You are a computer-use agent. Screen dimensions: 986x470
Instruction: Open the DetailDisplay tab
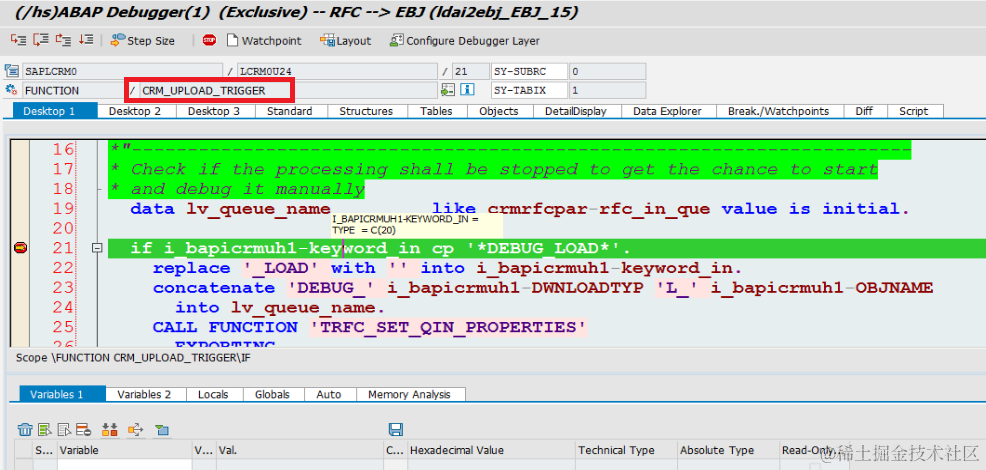575,111
